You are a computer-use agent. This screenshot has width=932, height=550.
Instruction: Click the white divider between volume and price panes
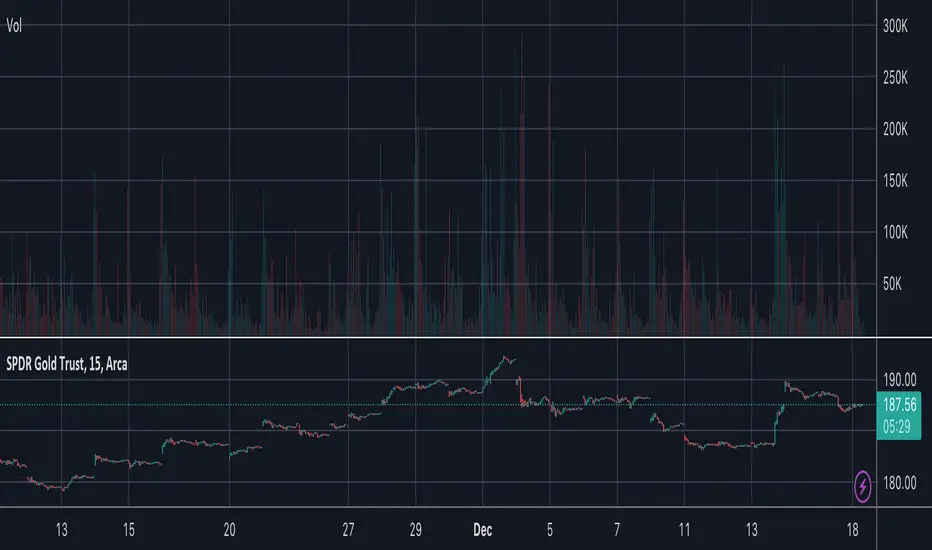[466, 338]
